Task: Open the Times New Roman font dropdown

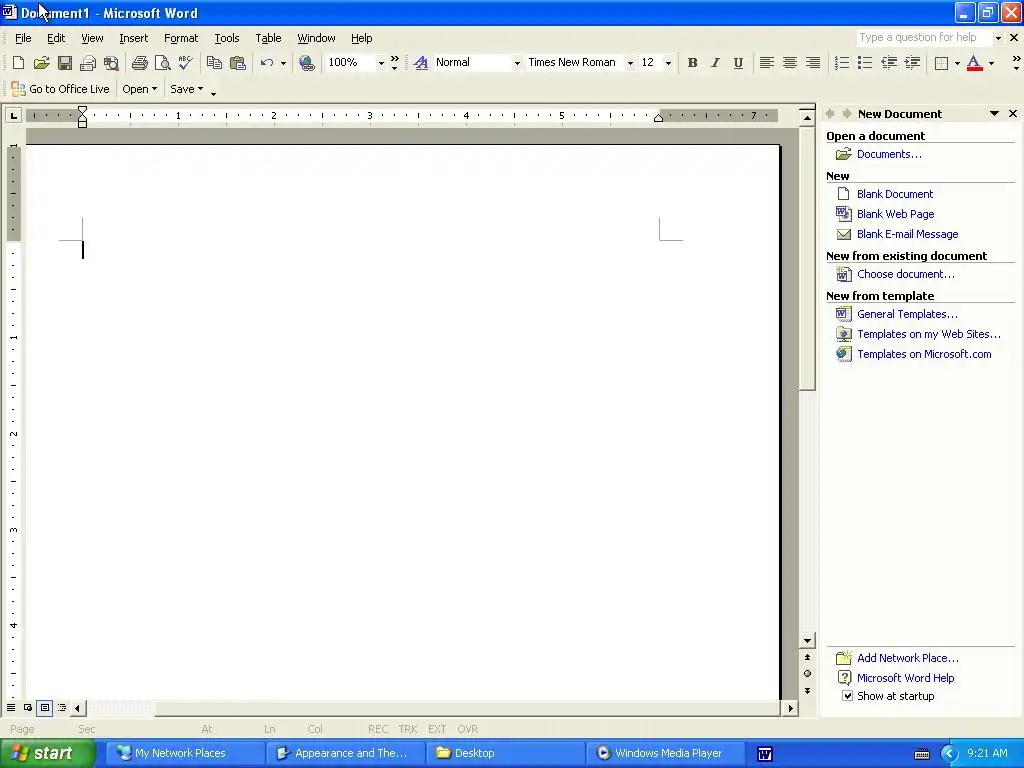Action: point(630,63)
